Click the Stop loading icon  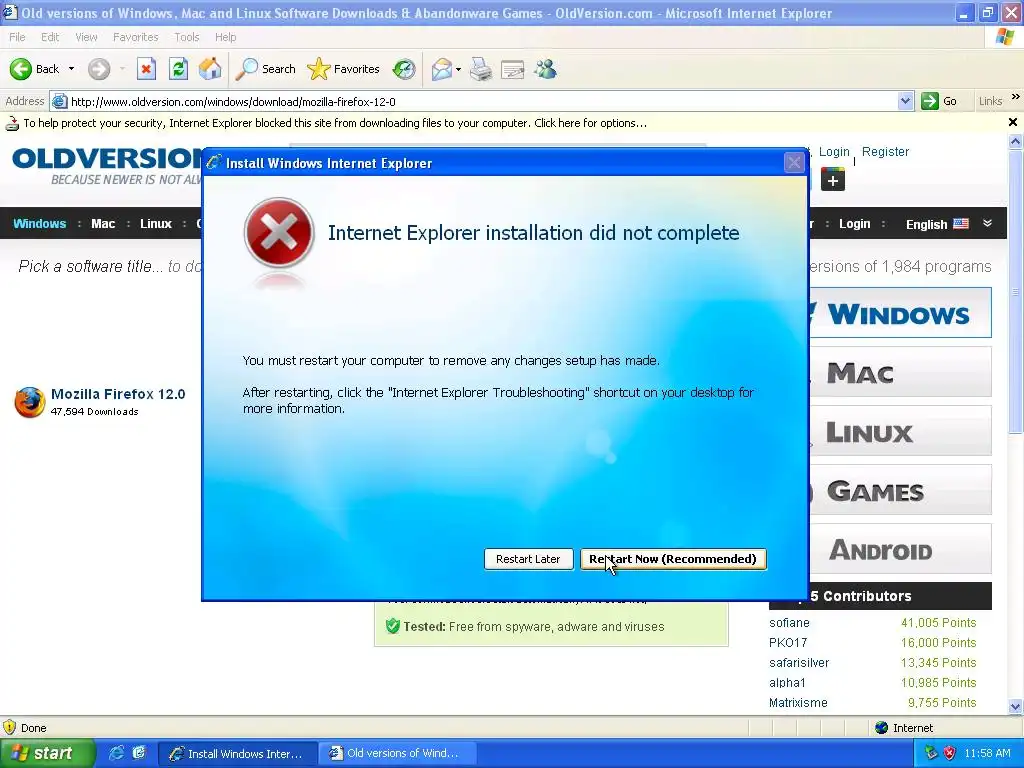[x=146, y=69]
